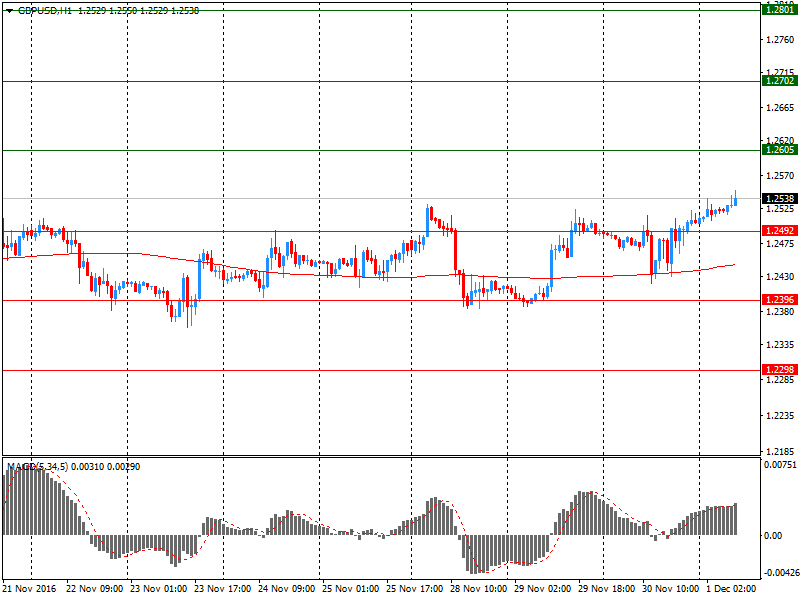Click the 24 Nov 09:00 time label
Viewport: 800px width, 600px height.
coord(286,588)
